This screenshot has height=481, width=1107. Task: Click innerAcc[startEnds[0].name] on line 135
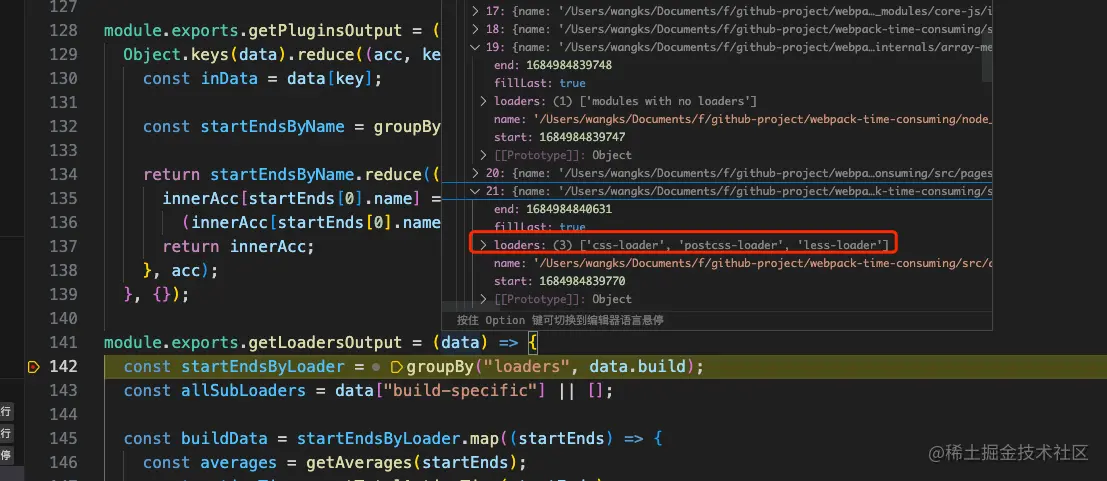coord(292,198)
